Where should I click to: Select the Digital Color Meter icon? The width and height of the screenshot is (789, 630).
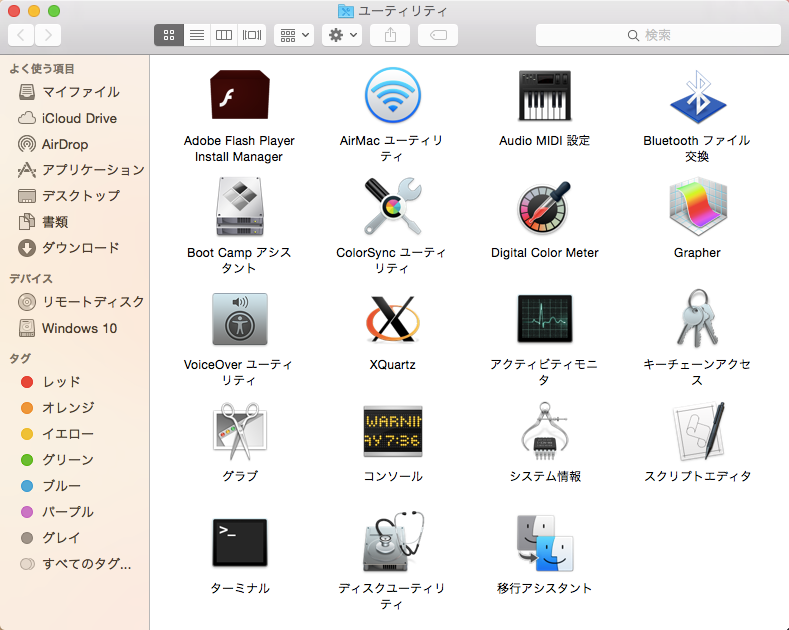(544, 207)
